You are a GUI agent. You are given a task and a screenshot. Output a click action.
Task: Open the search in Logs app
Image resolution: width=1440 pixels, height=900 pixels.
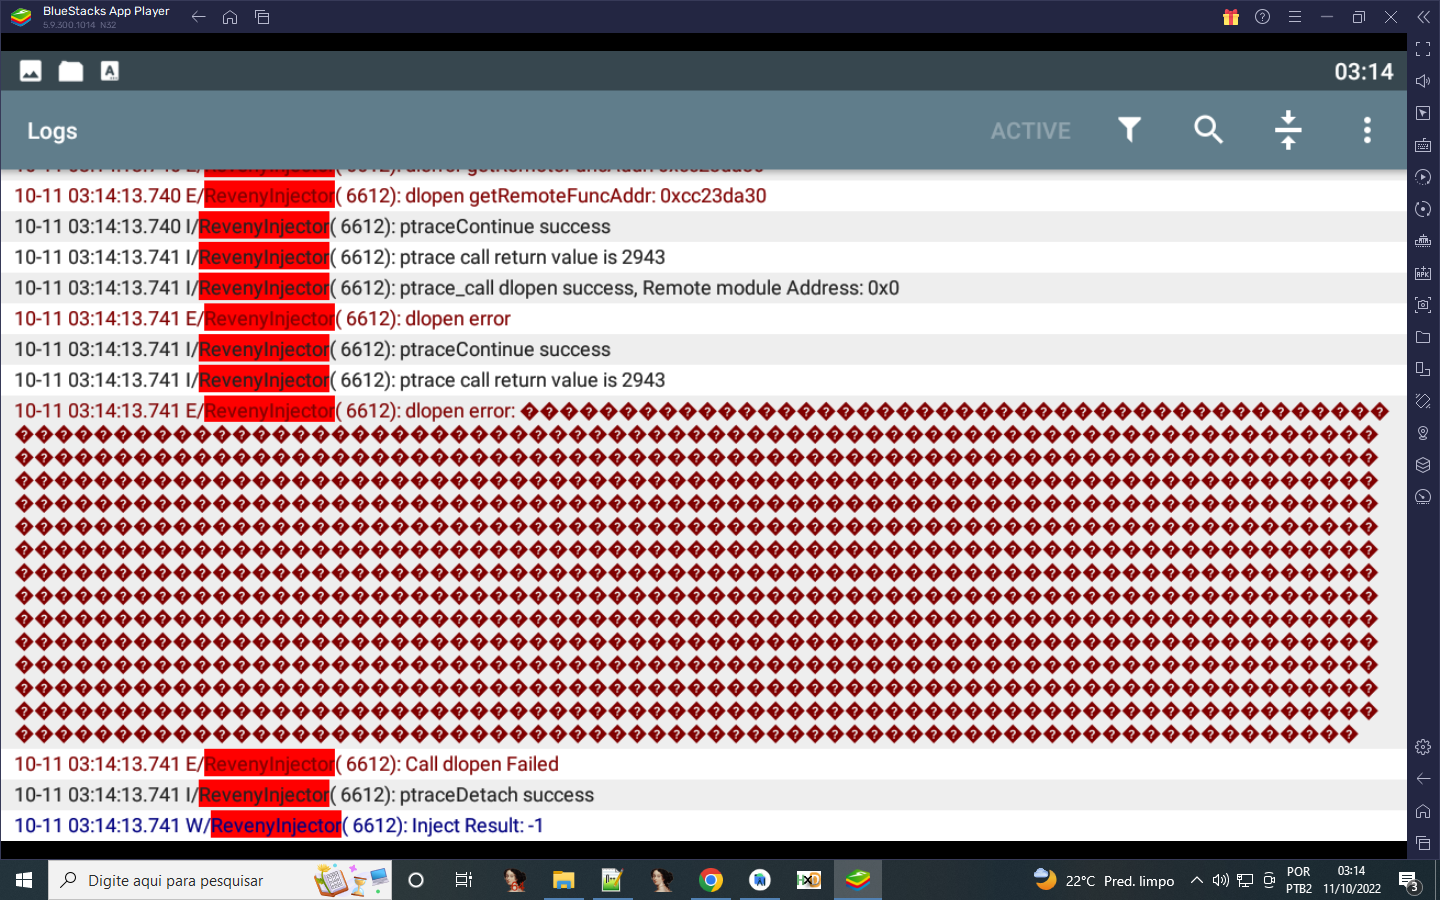pyautogui.click(x=1208, y=130)
